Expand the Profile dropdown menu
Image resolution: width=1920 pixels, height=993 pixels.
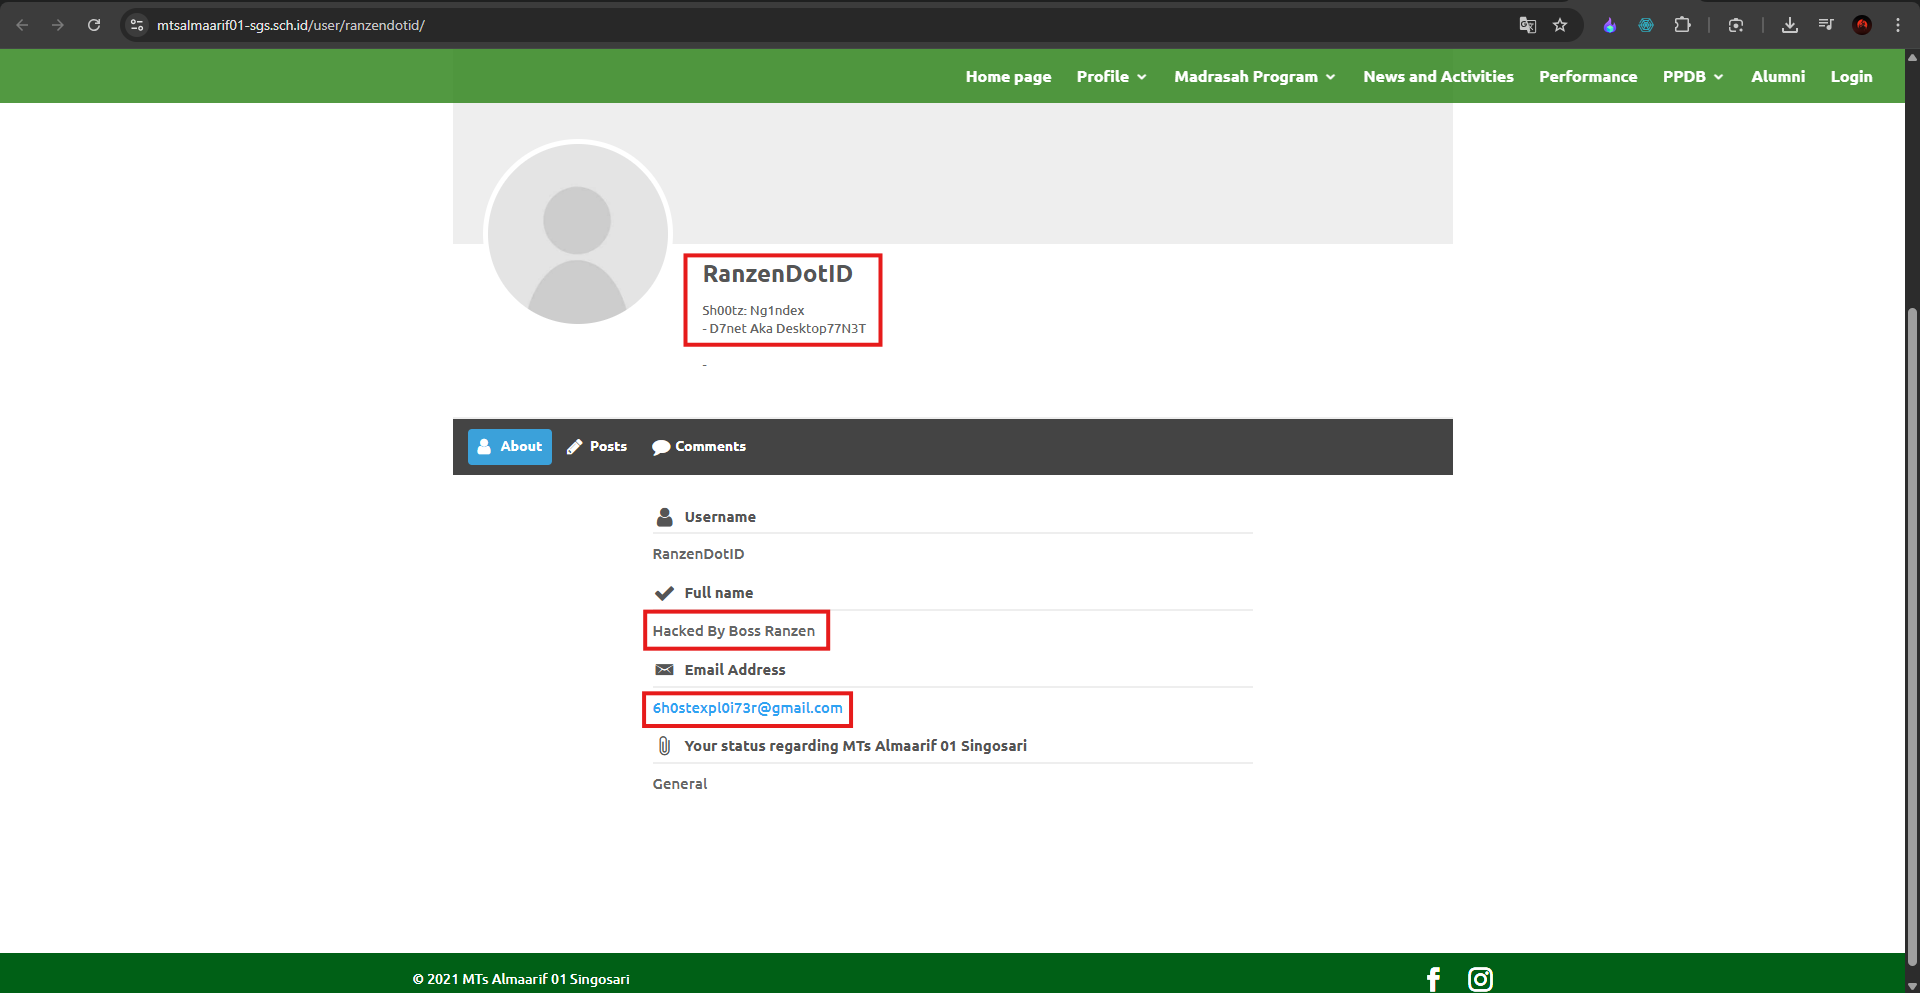[1111, 76]
